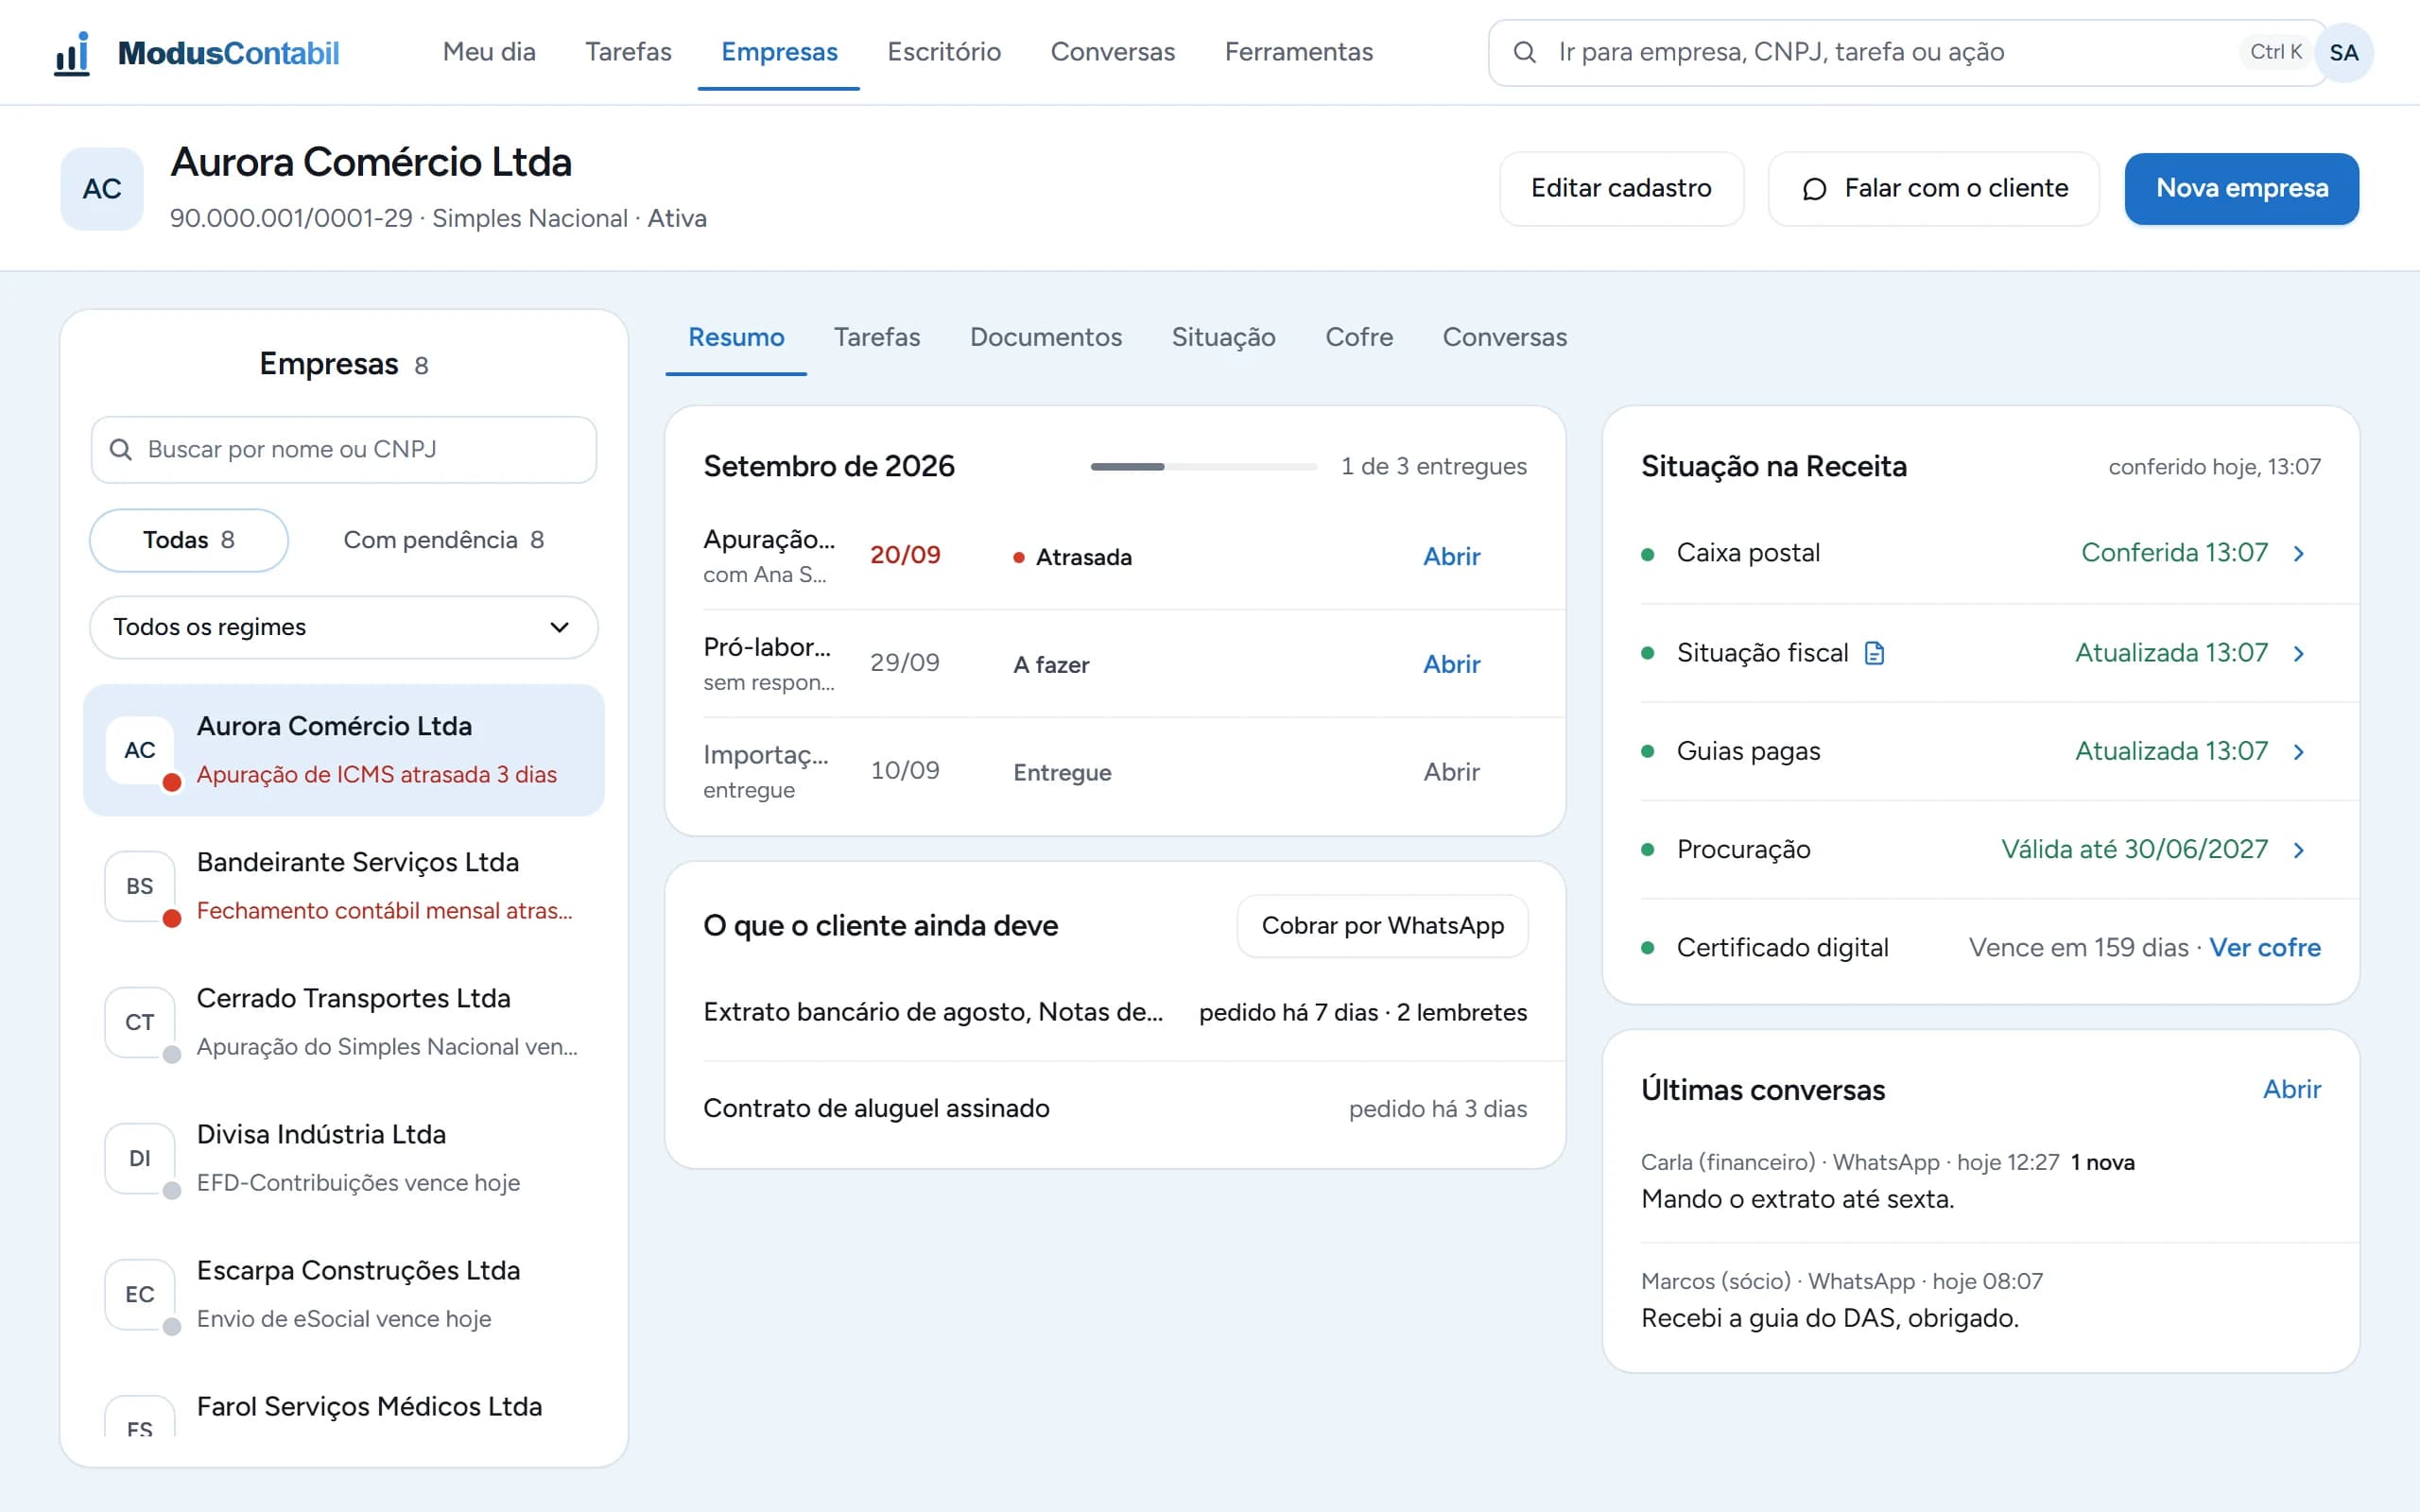The width and height of the screenshot is (2420, 1512).
Task: Select the Com pendência 8 filter
Action: [x=444, y=540]
